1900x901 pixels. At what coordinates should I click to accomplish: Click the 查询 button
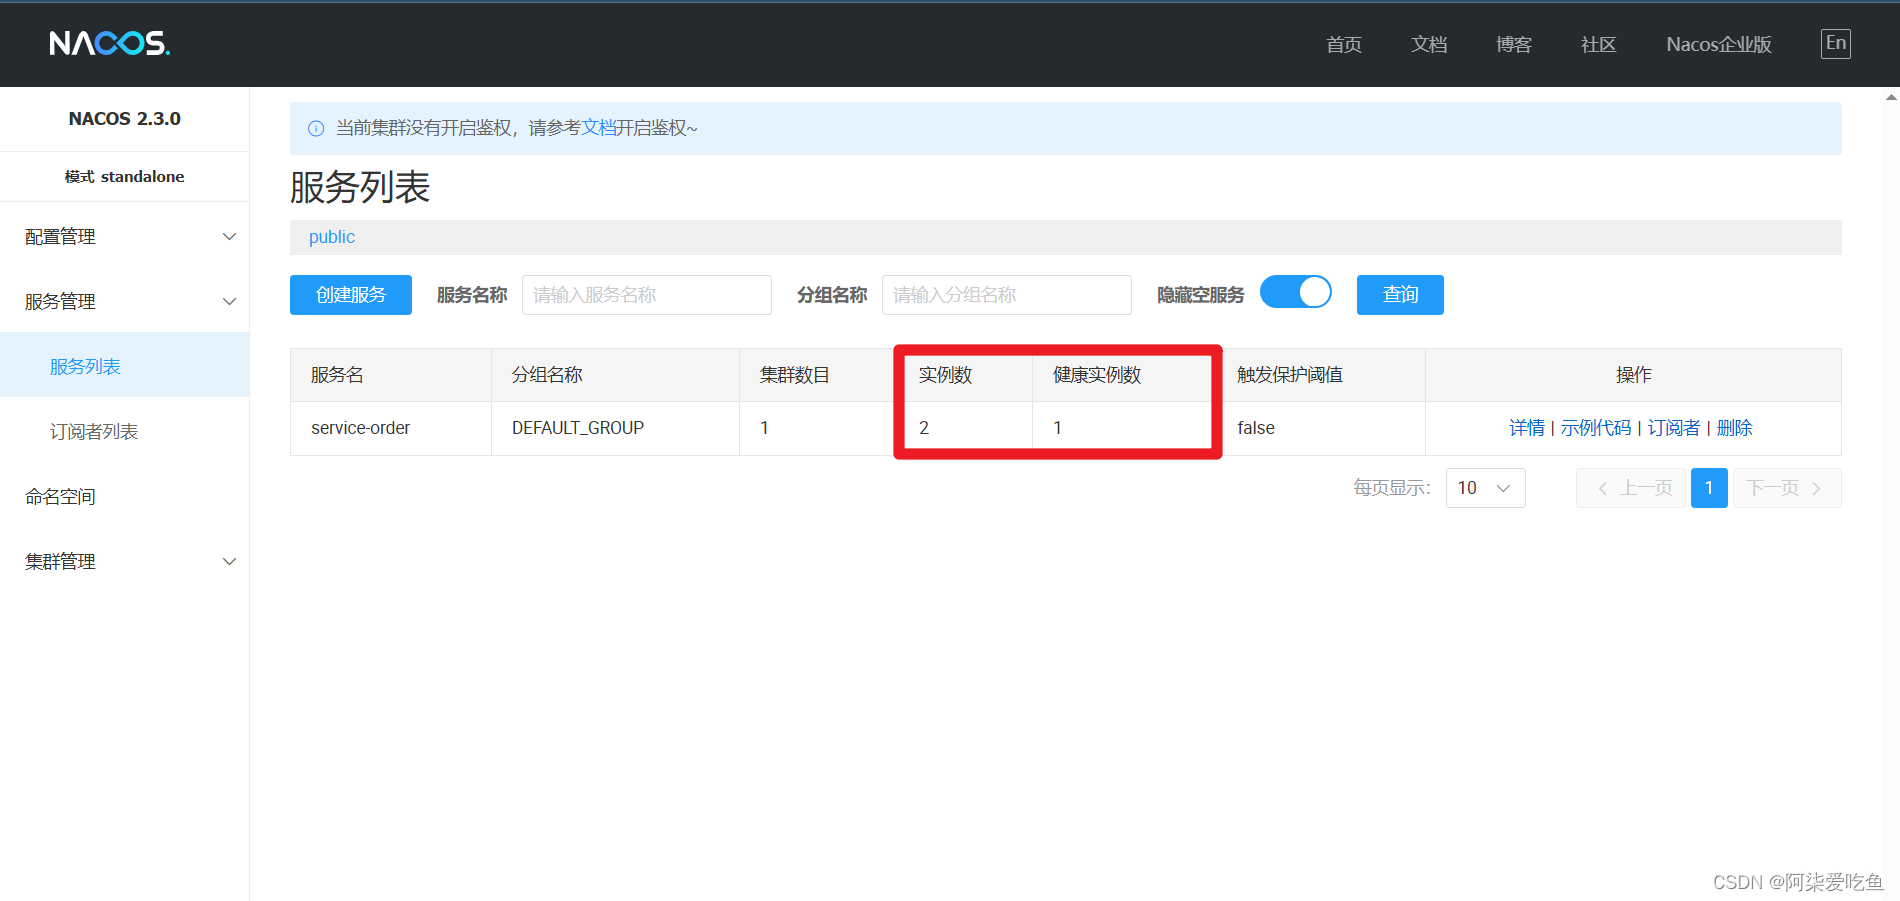pos(1400,295)
